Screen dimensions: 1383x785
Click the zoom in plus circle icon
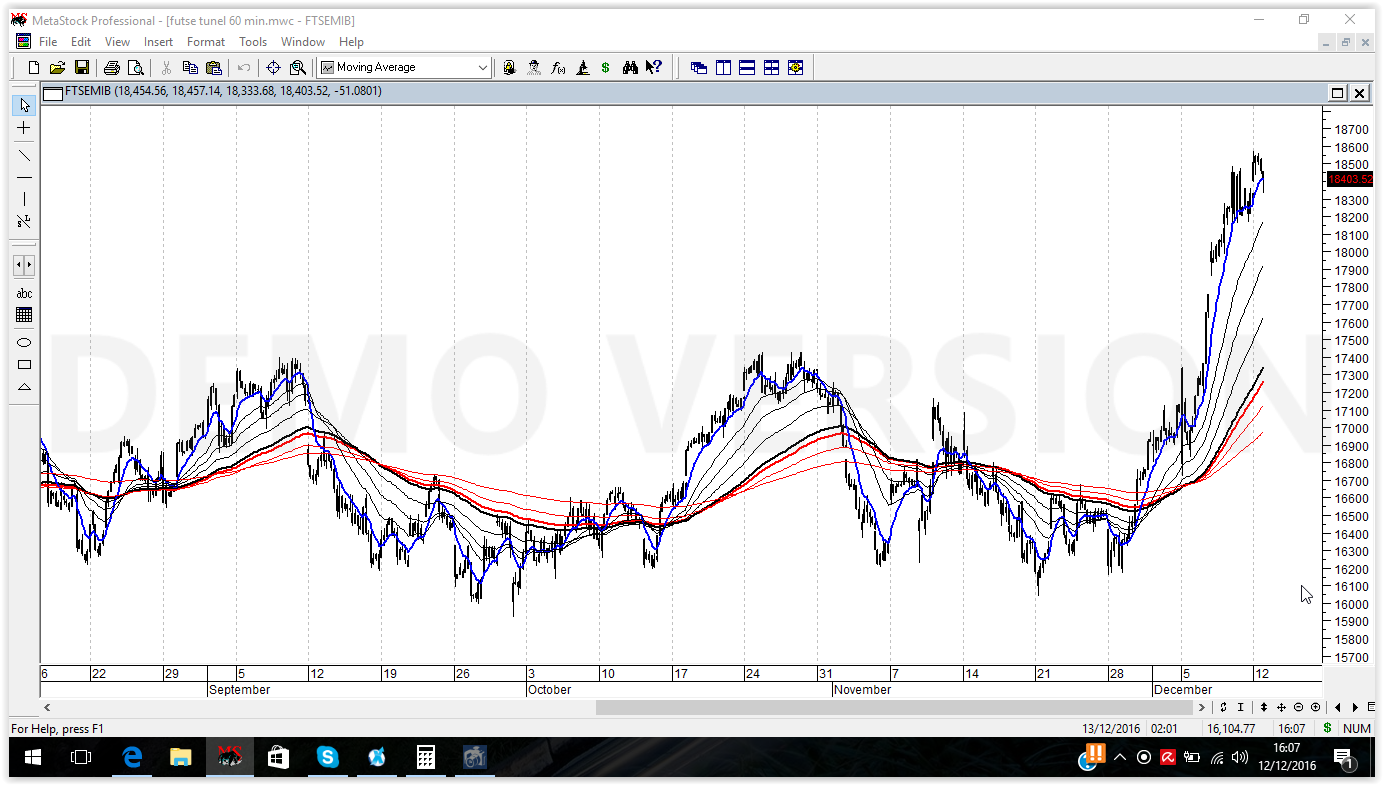[x=1315, y=707]
